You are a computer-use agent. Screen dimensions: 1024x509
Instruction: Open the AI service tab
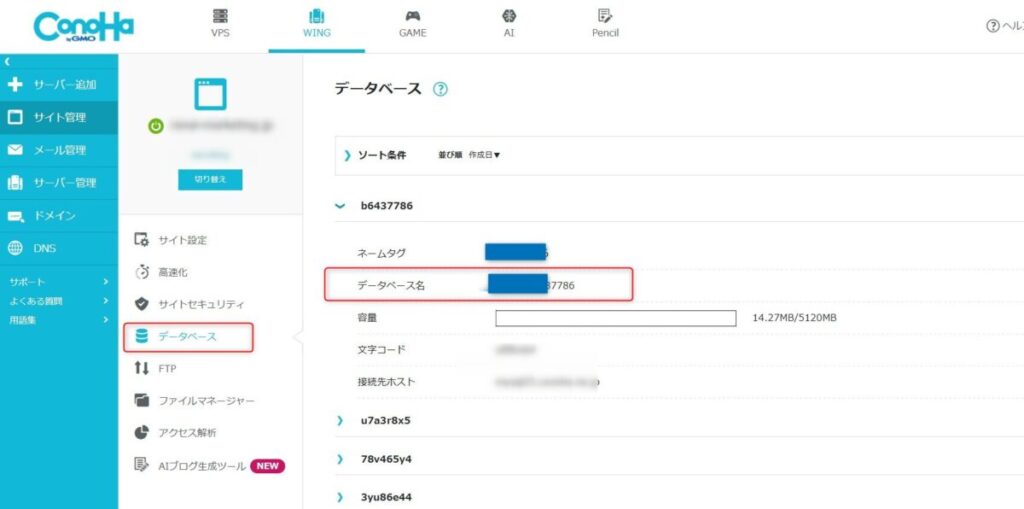tap(508, 23)
